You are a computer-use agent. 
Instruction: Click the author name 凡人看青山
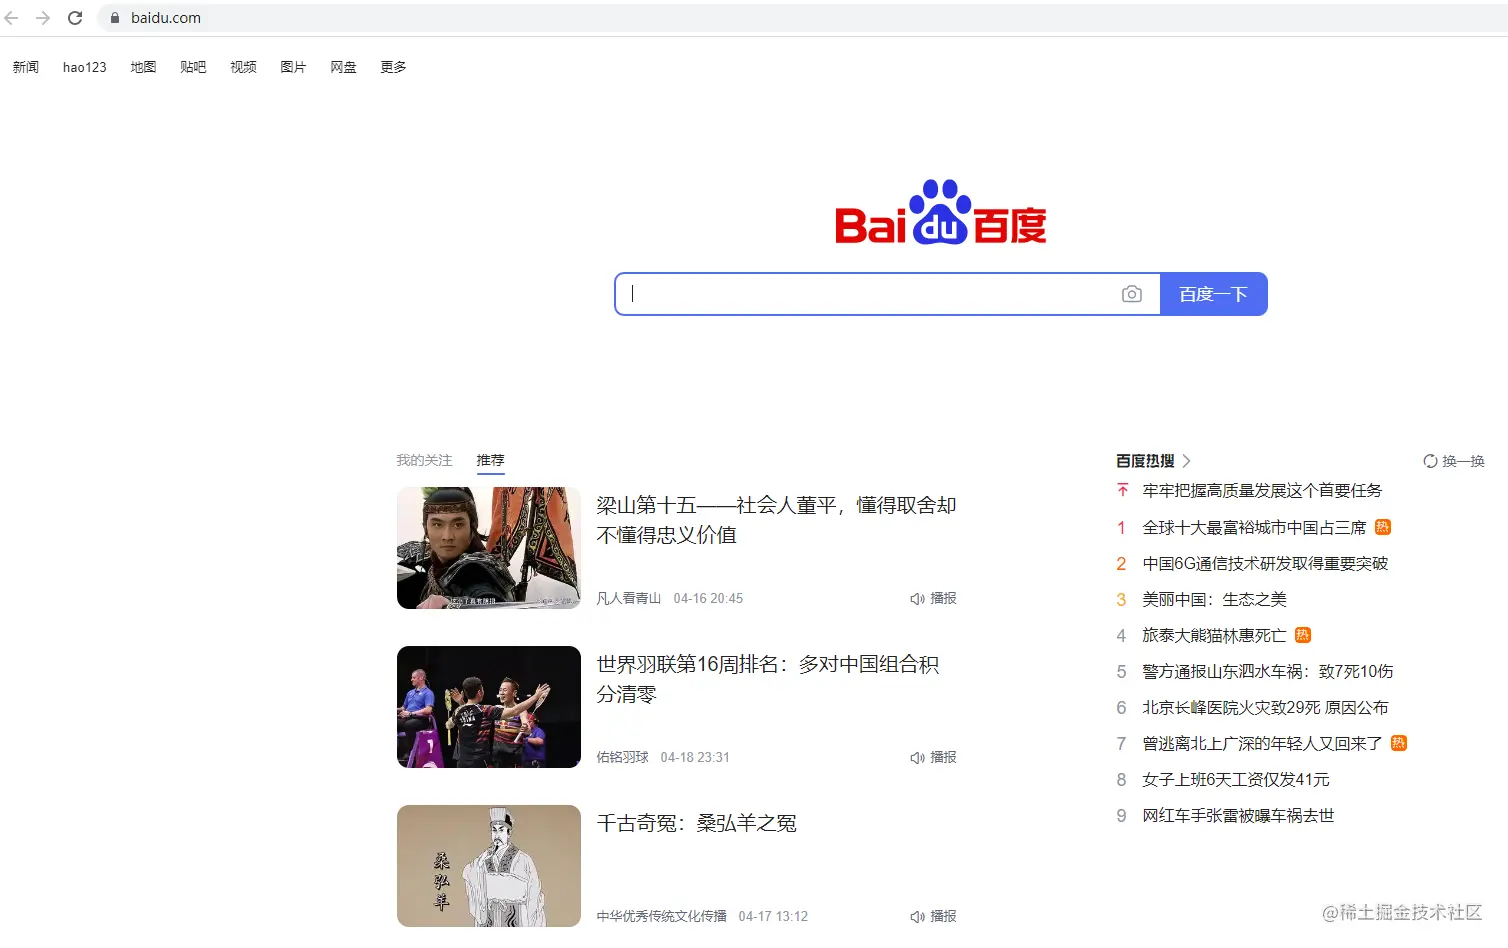tap(629, 598)
